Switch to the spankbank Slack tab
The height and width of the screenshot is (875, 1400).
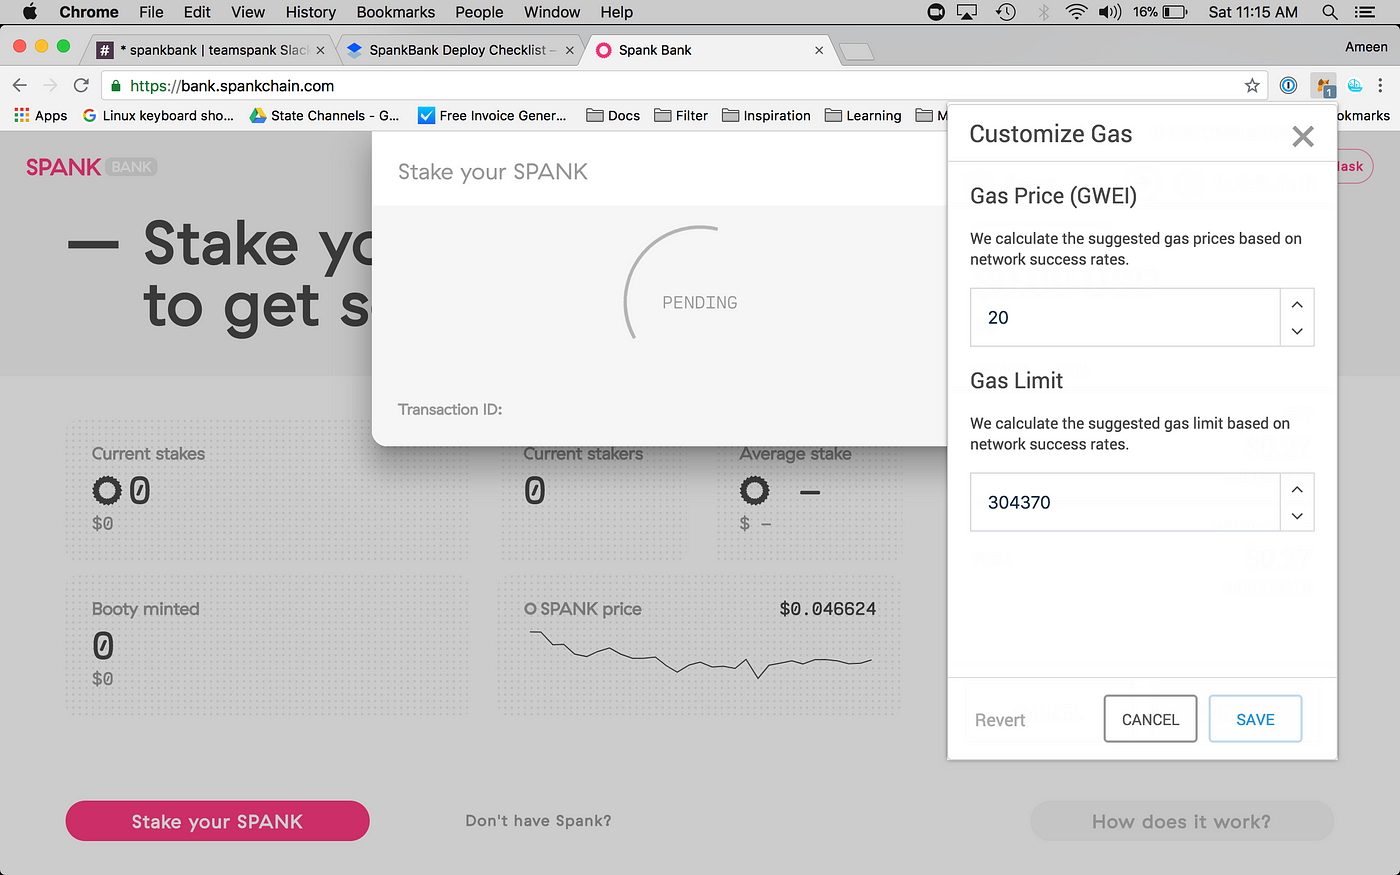(x=208, y=50)
